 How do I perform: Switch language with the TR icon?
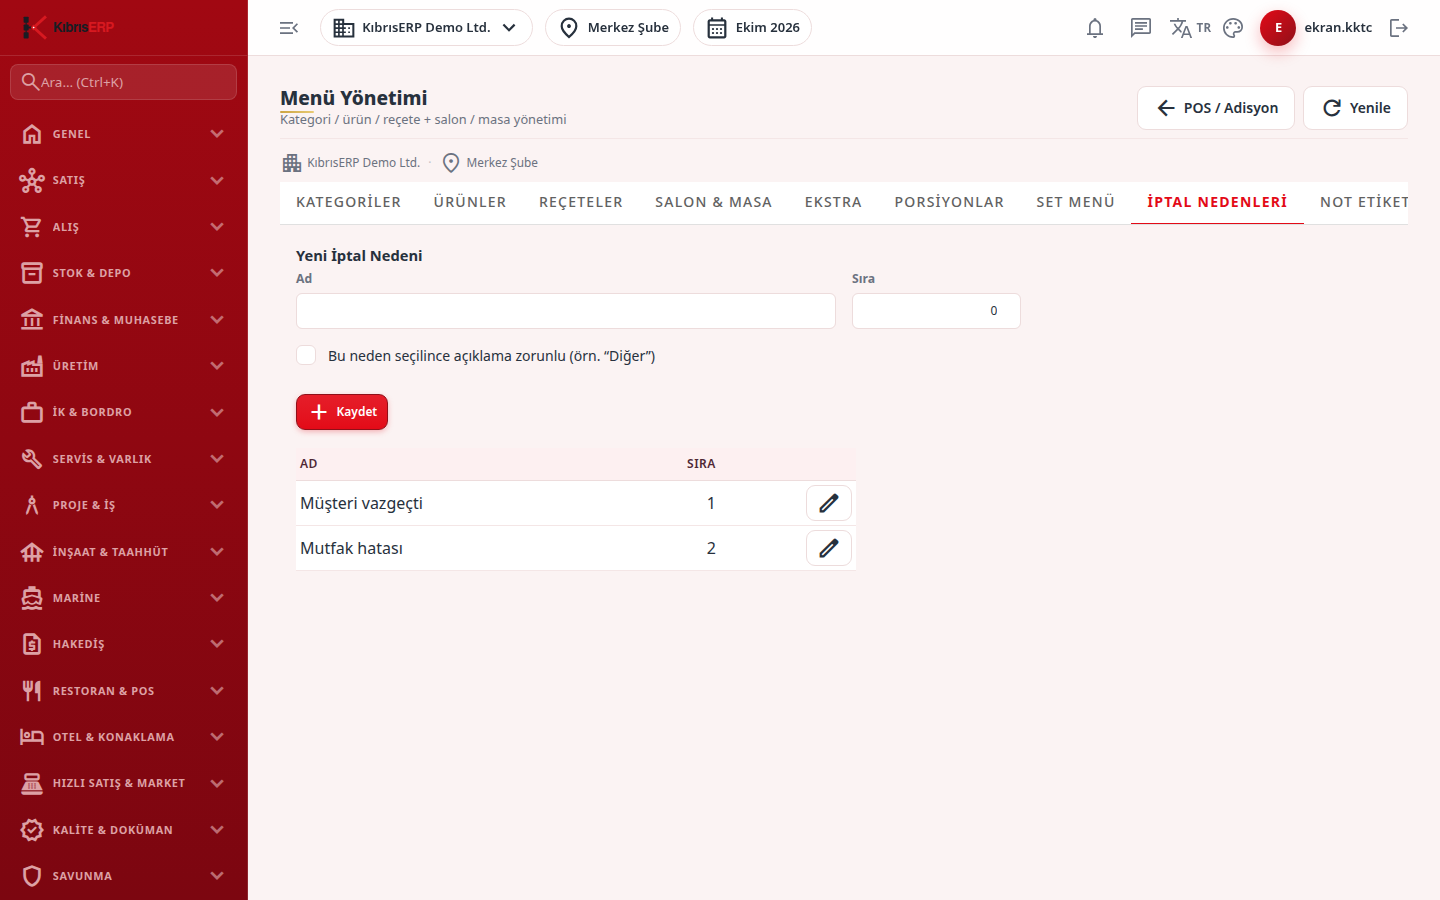click(x=1190, y=28)
